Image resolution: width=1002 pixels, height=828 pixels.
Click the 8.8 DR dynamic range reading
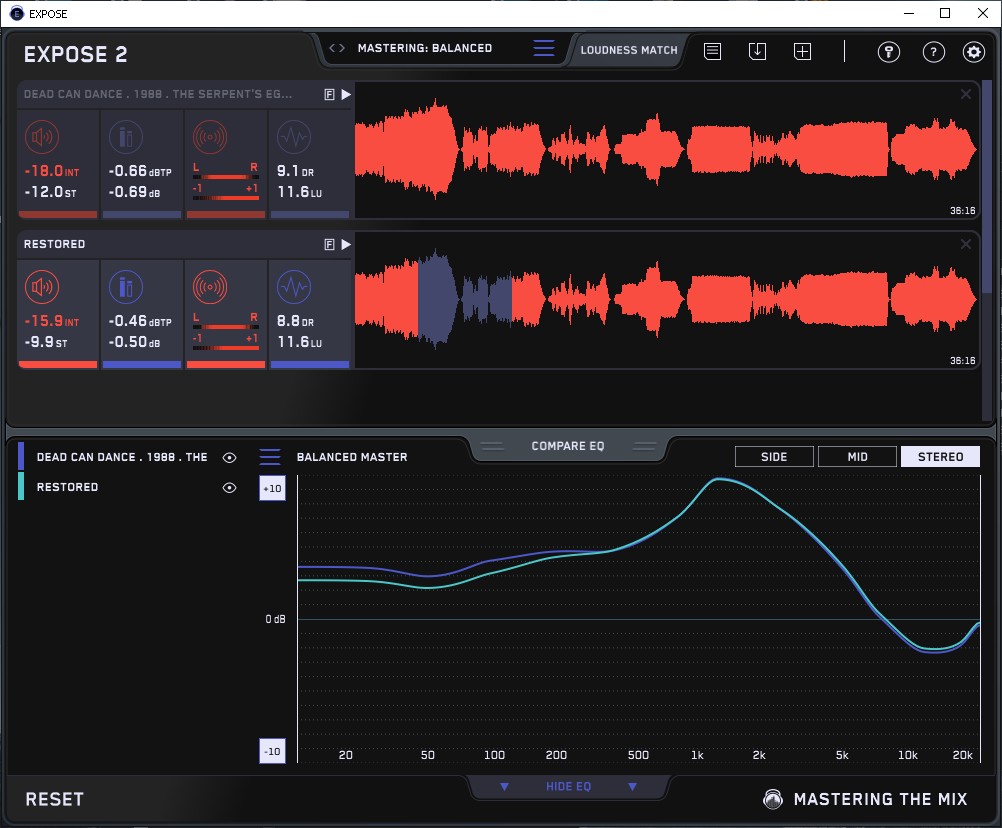295,321
